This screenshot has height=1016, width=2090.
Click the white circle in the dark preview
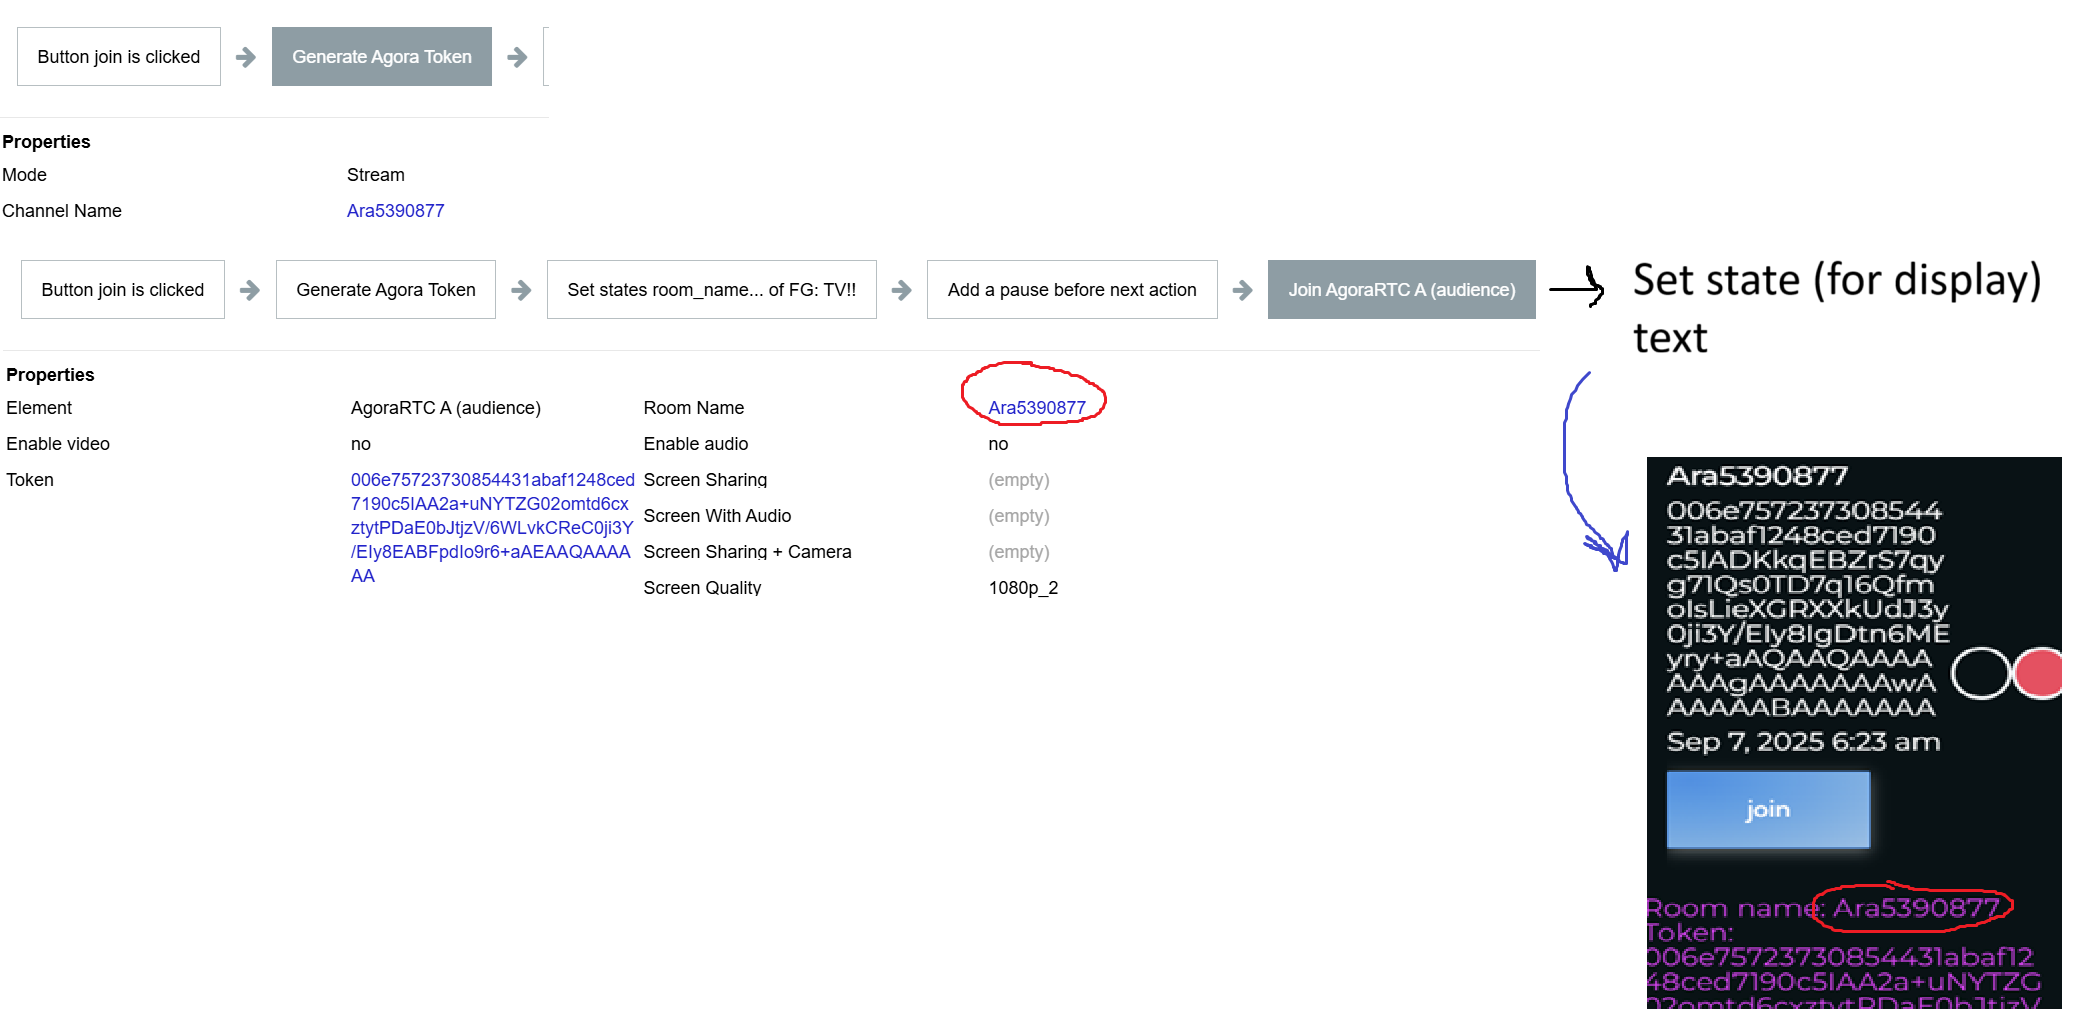[1980, 673]
